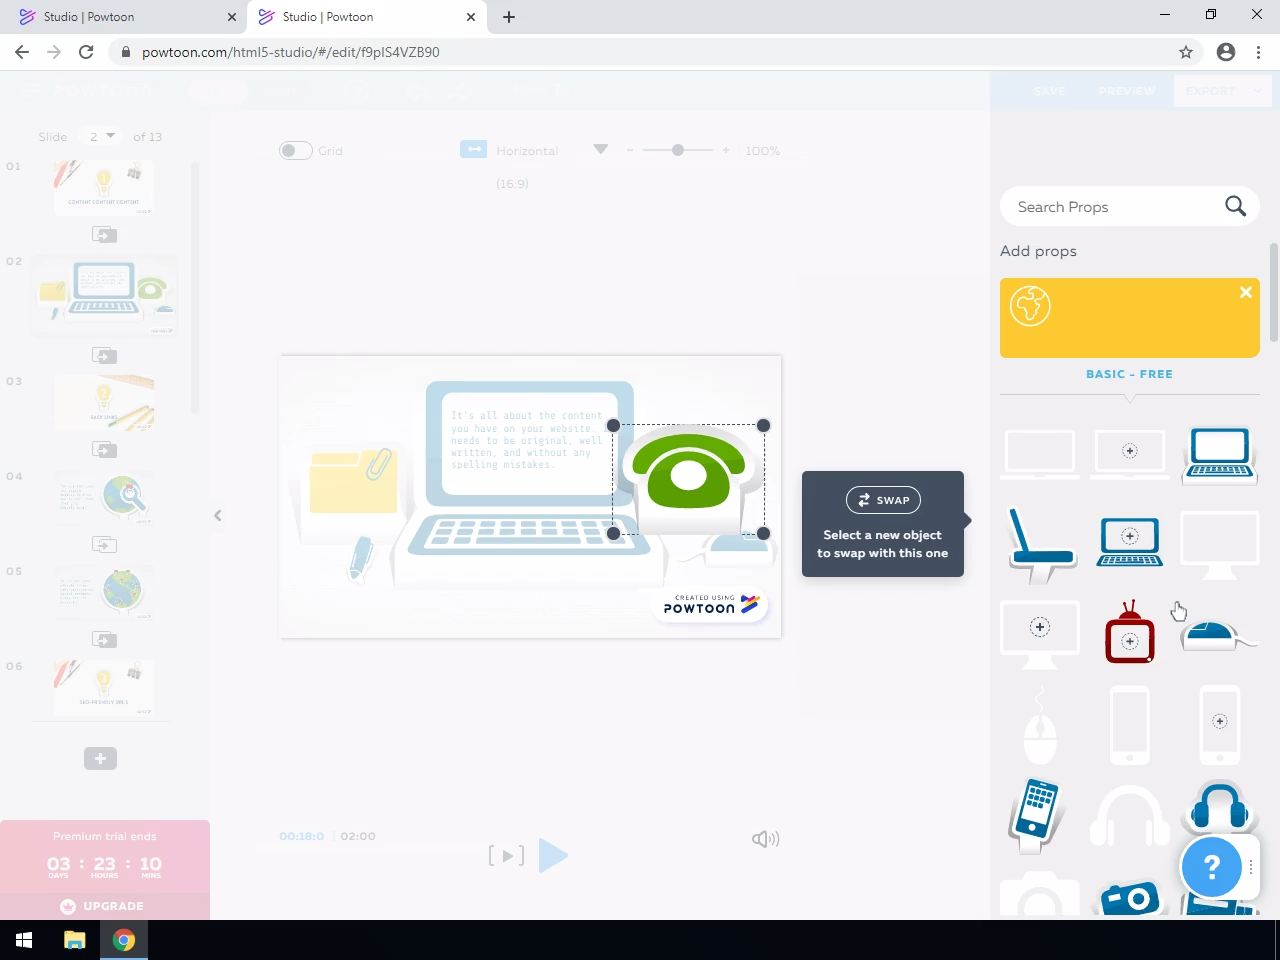Click the SAVE button
The image size is (1280, 960).
[1050, 91]
